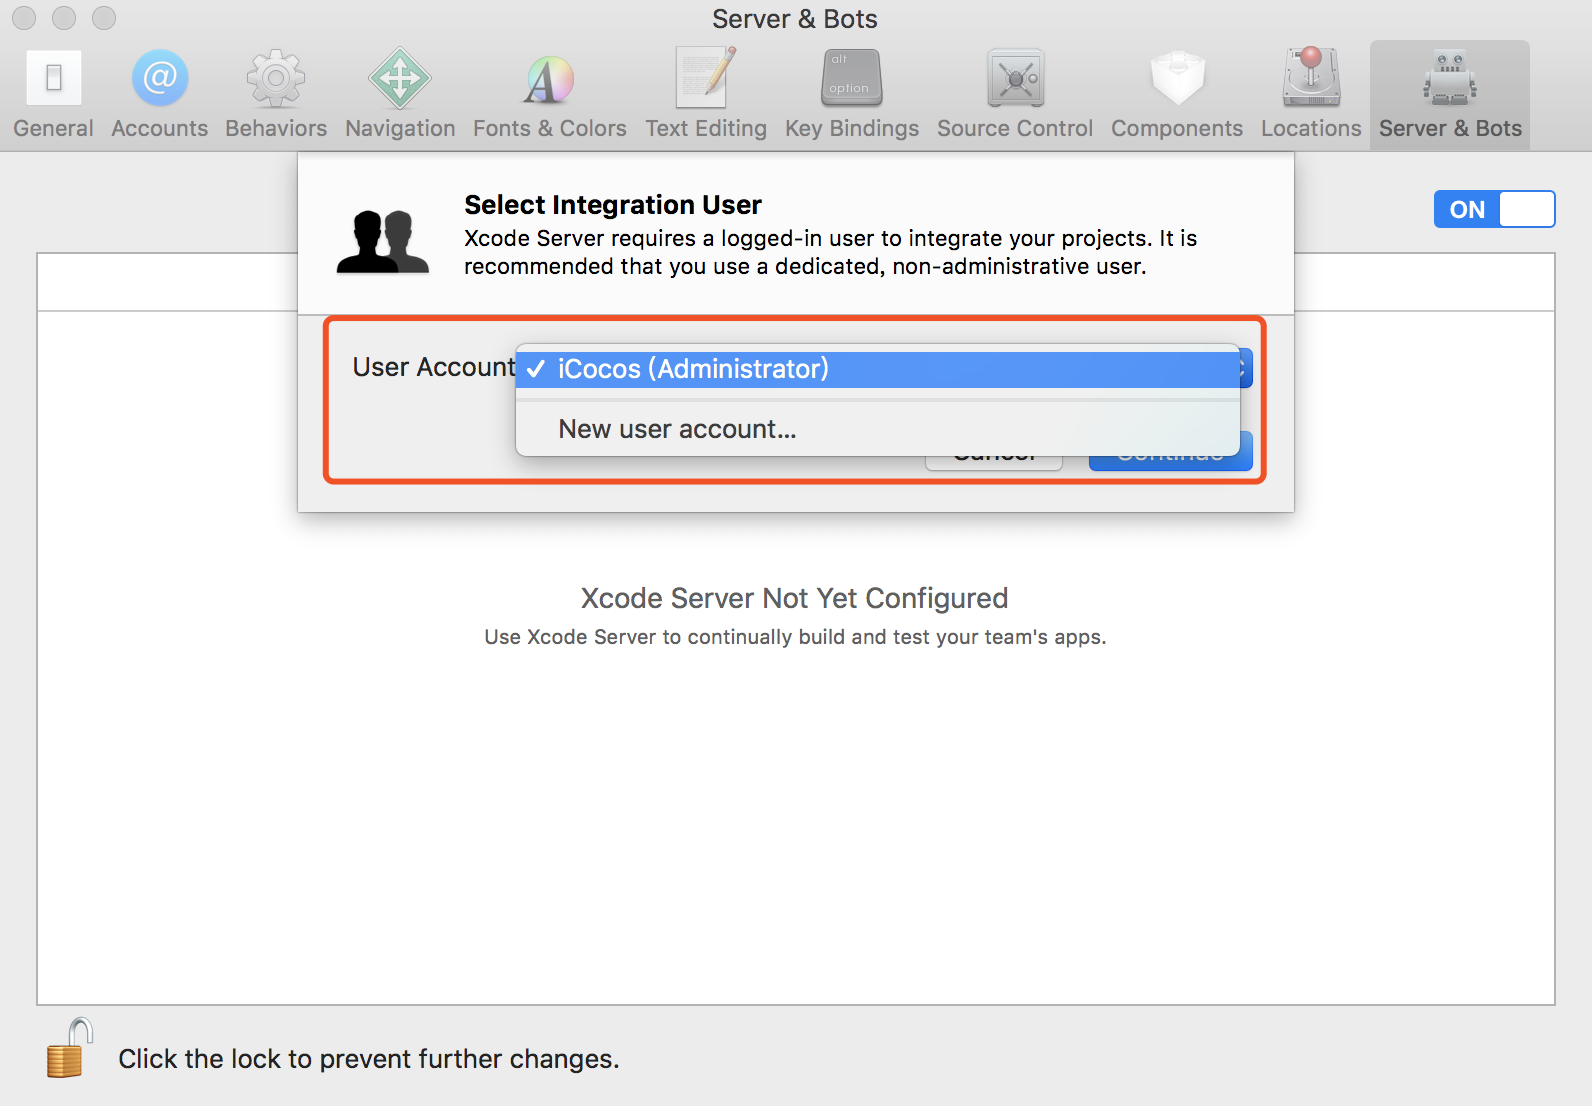Open the Source Control safe icon
Viewport: 1592px width, 1106px height.
(1015, 78)
